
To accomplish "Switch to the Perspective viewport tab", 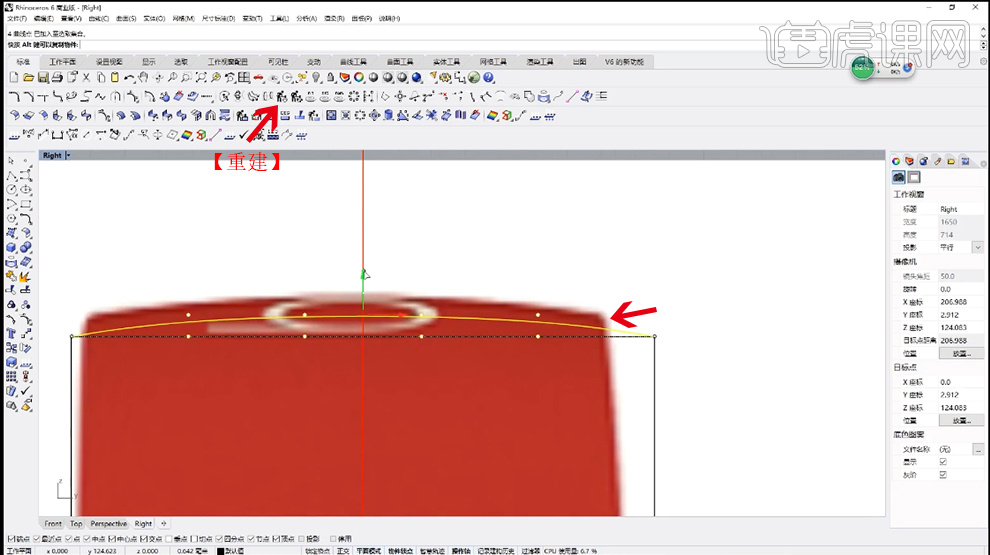I will [109, 523].
